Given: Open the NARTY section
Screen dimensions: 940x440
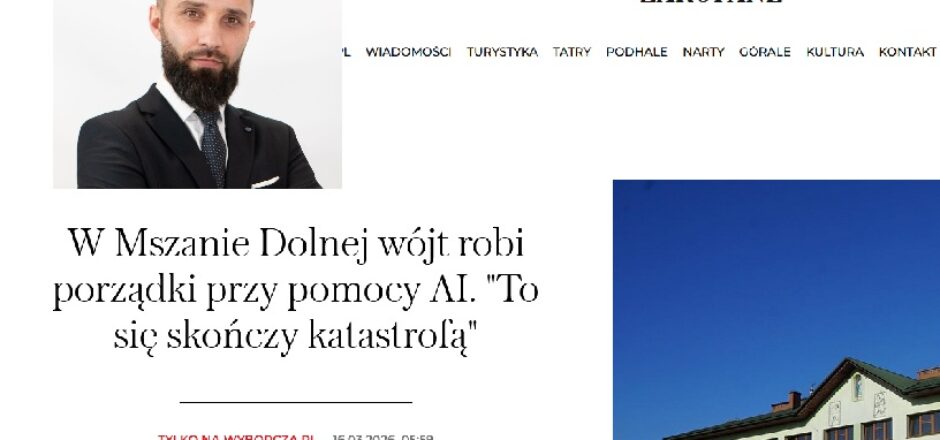Looking at the screenshot, I should click(x=703, y=52).
